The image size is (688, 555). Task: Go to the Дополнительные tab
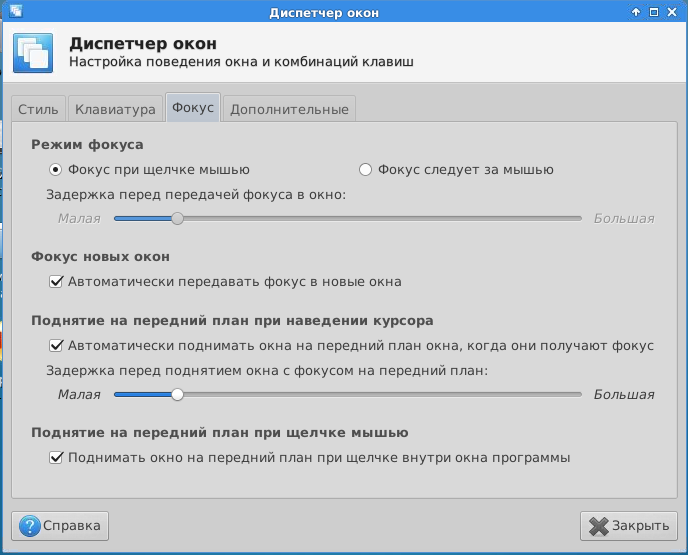pos(289,109)
